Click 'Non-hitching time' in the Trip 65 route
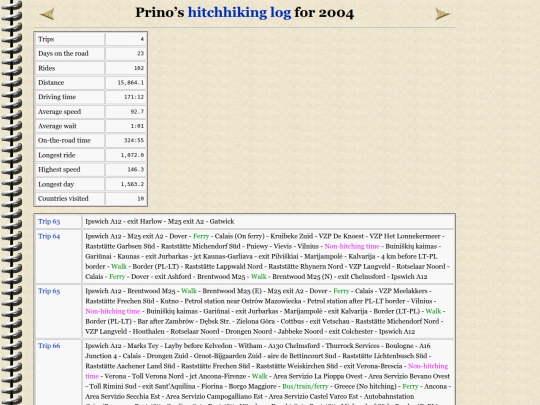 113,311
